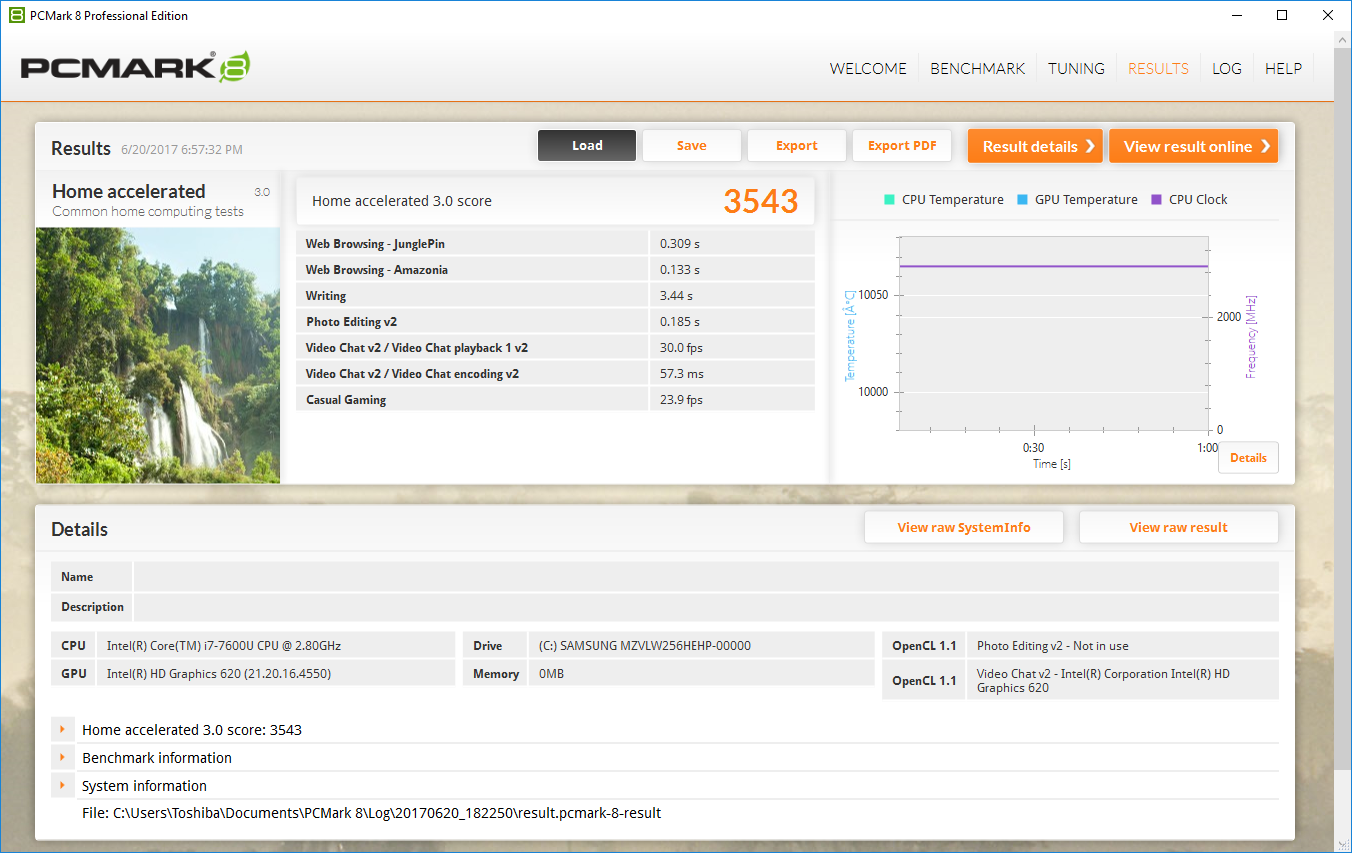Select Video Chat encoding v2 row
Screen dimensions: 1352x853
[x=555, y=373]
